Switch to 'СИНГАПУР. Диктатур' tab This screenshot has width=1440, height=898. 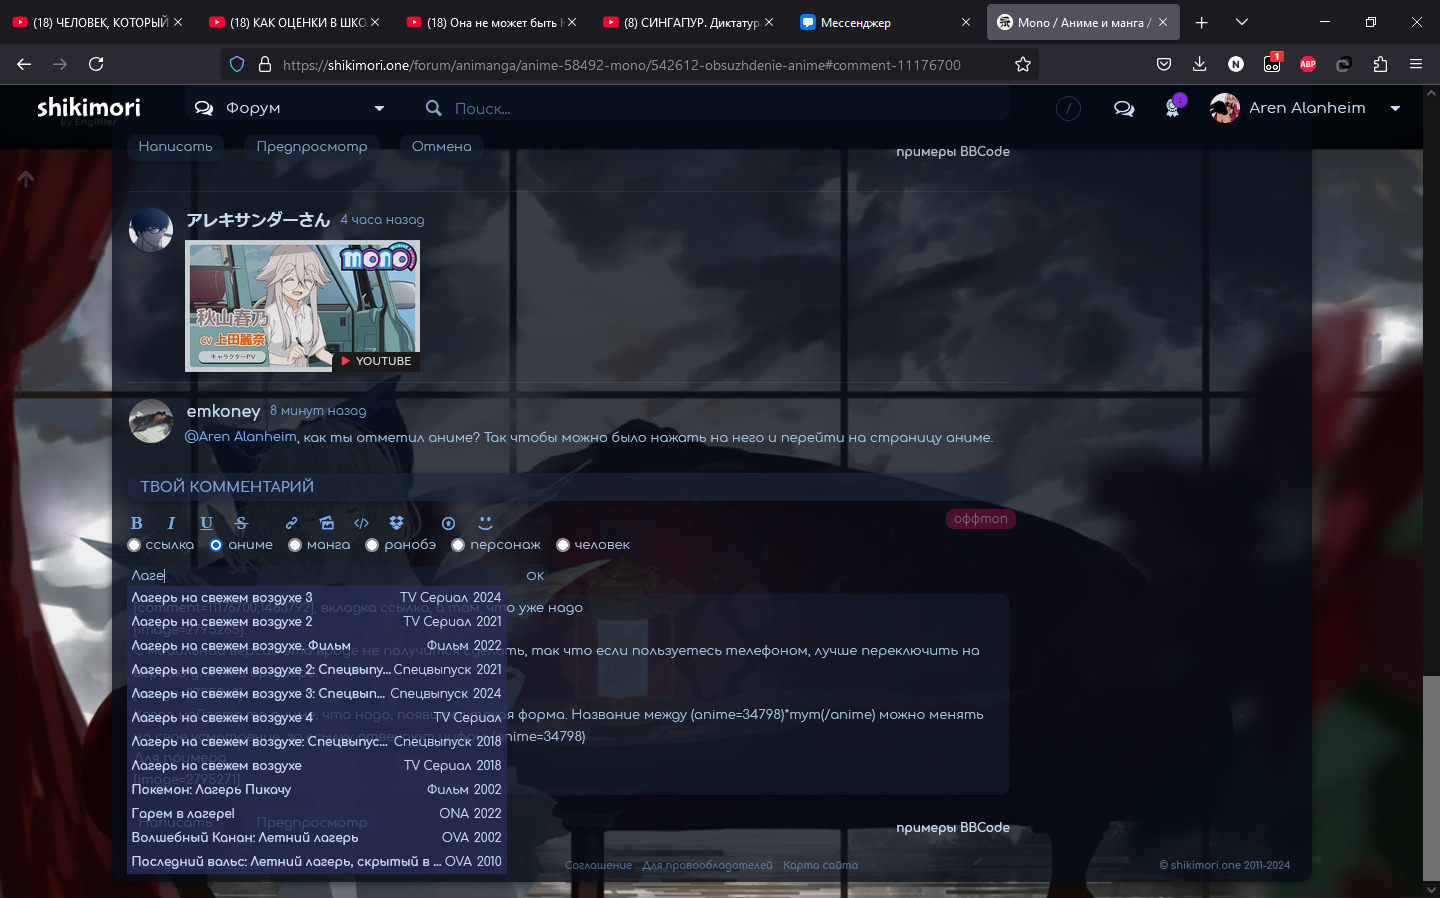tap(689, 22)
